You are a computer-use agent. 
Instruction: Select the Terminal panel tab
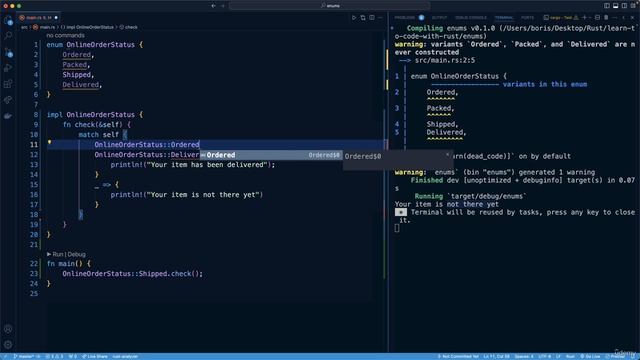click(504, 18)
